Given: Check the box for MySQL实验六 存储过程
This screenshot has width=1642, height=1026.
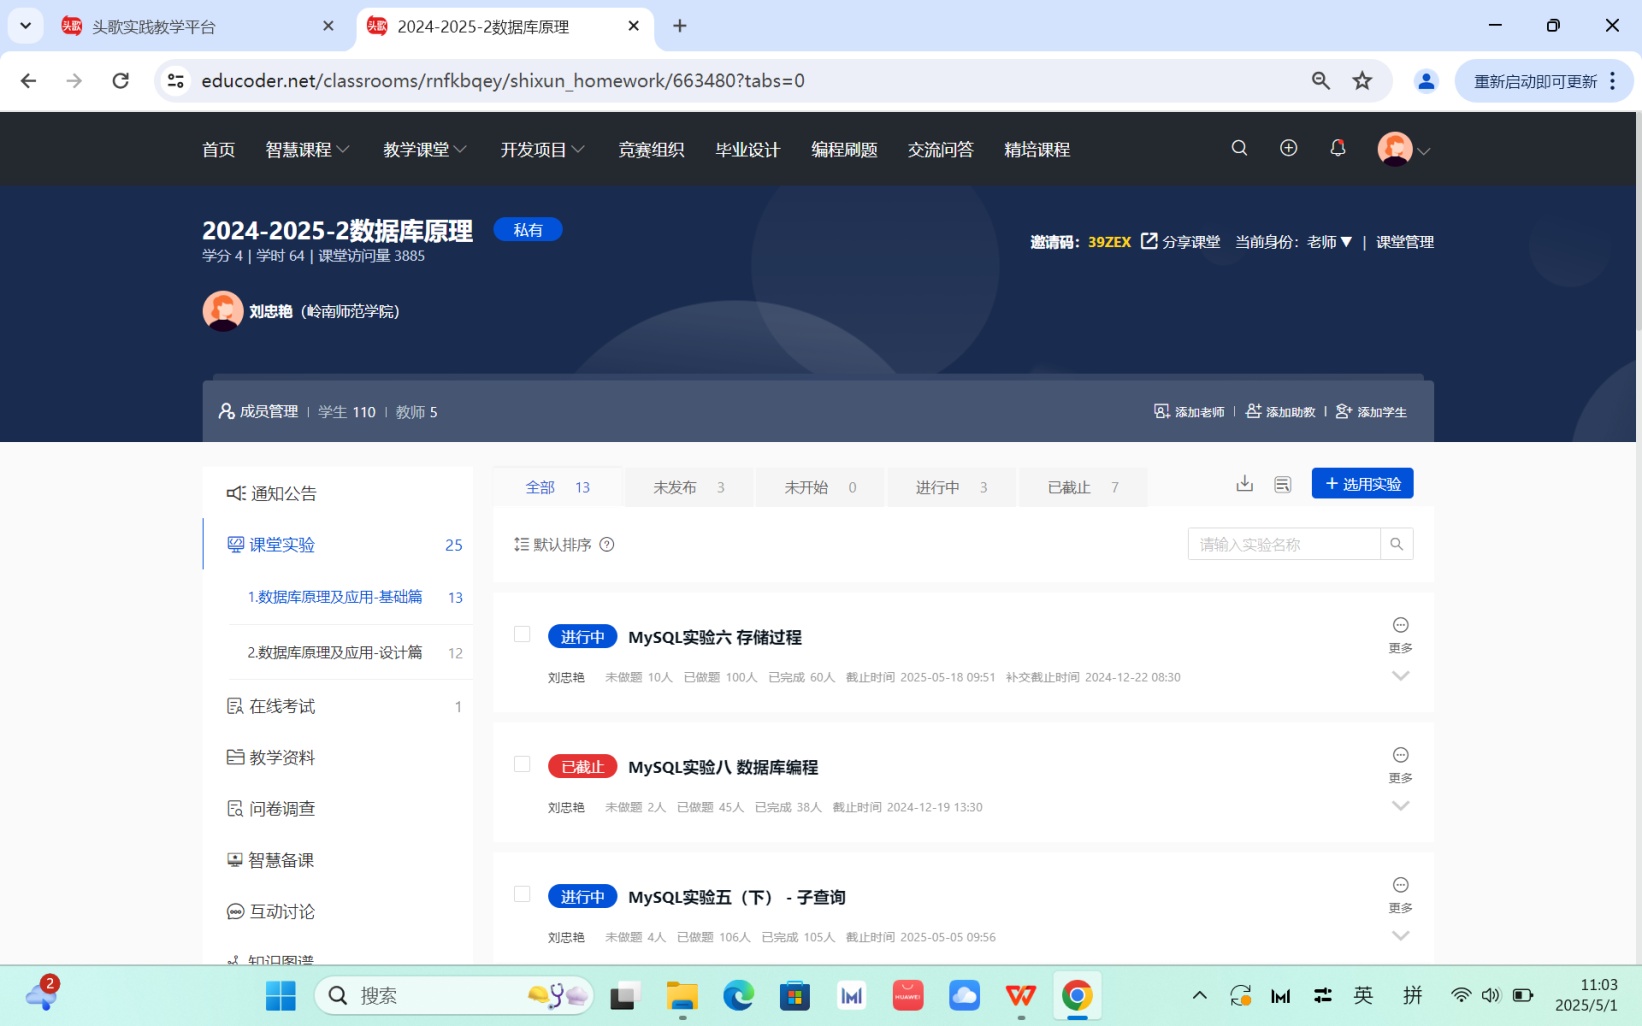Looking at the screenshot, I should 522,634.
